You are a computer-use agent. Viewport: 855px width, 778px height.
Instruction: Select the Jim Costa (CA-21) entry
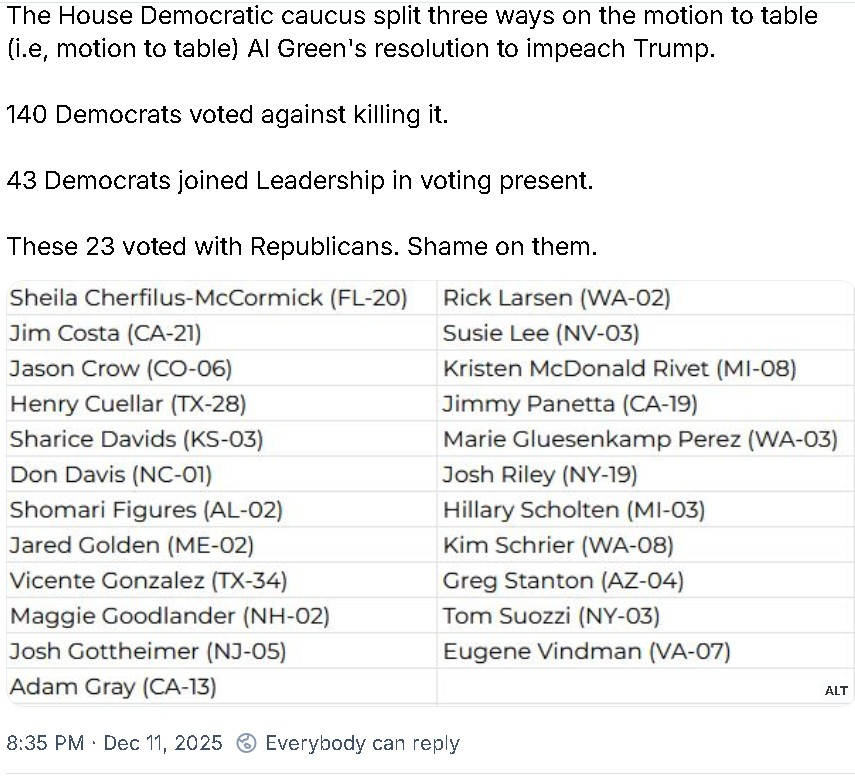(112, 333)
